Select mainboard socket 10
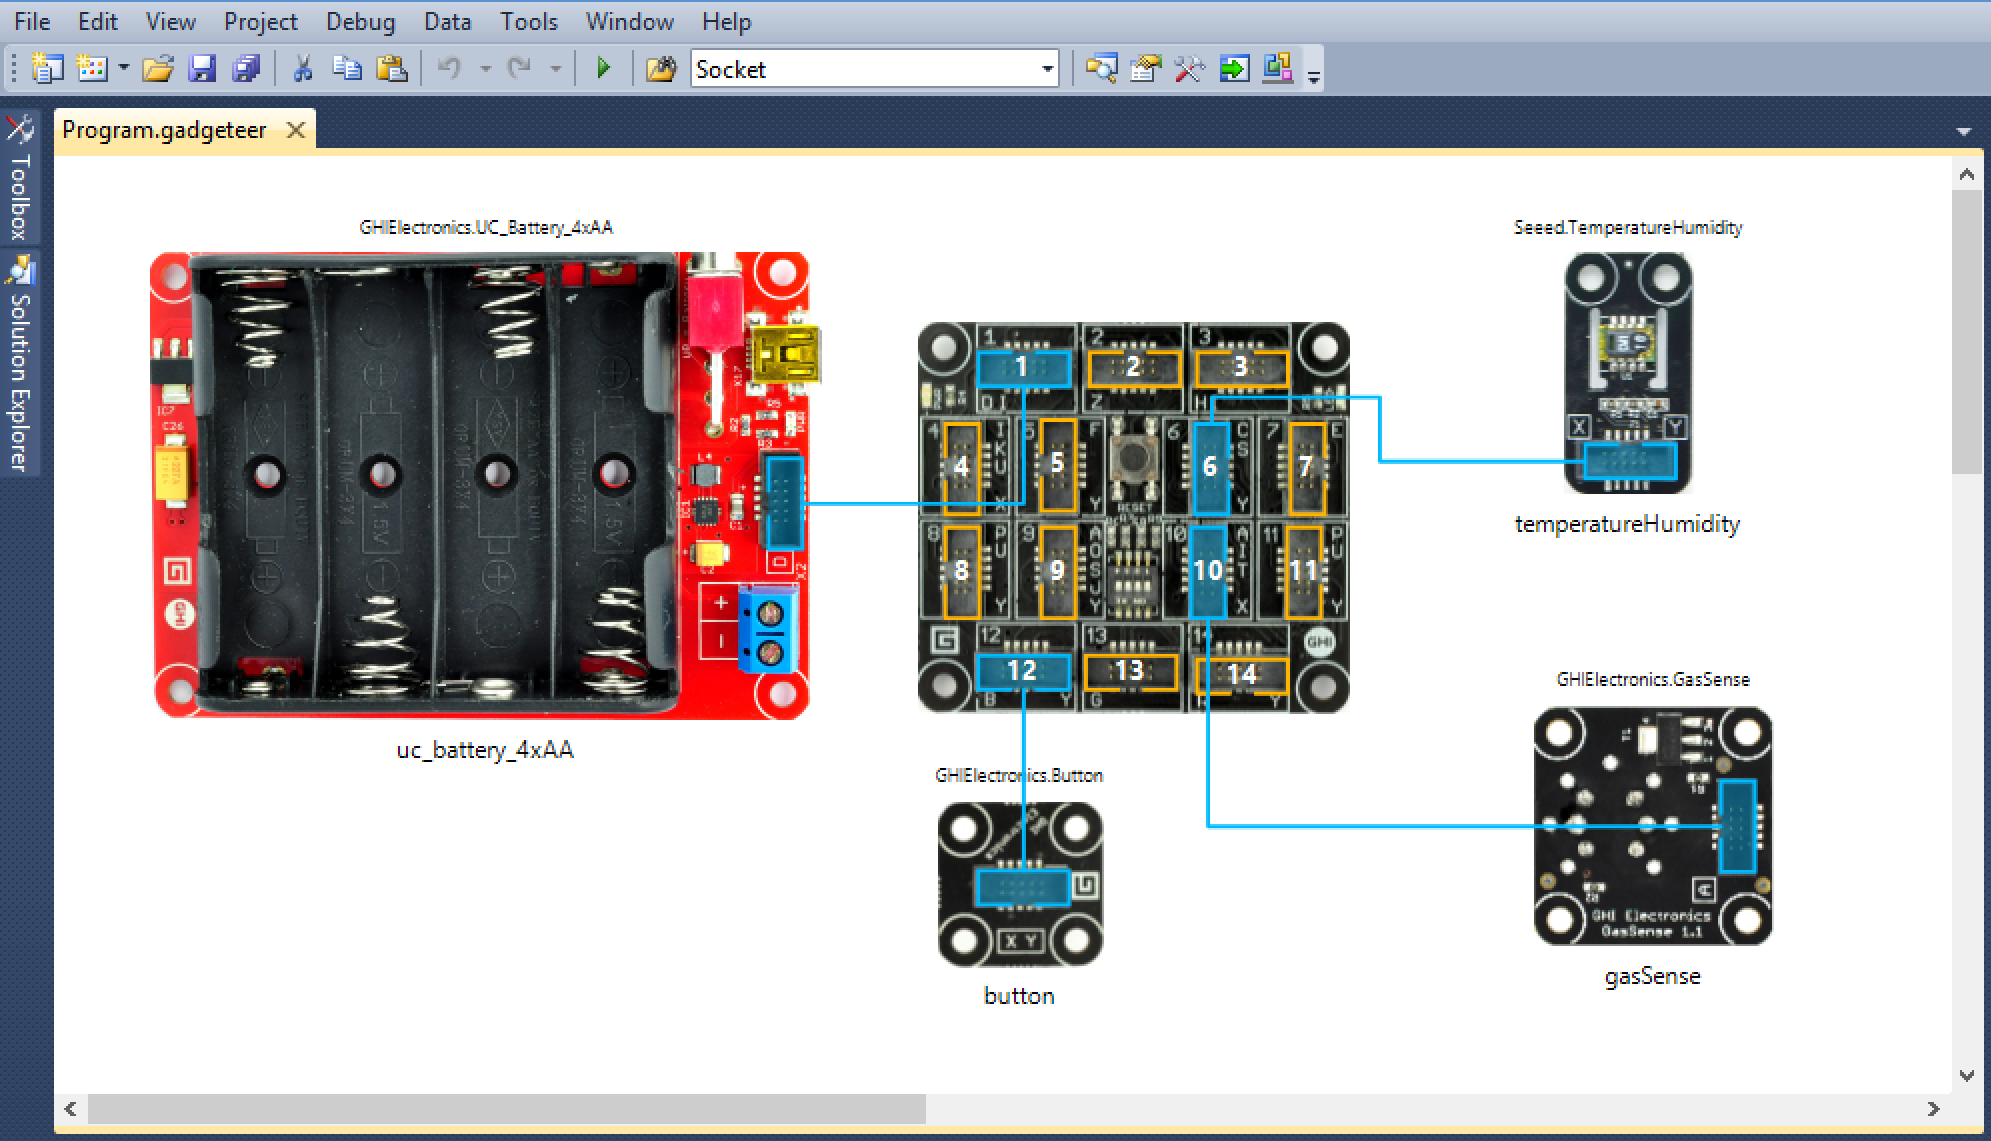 (1208, 572)
